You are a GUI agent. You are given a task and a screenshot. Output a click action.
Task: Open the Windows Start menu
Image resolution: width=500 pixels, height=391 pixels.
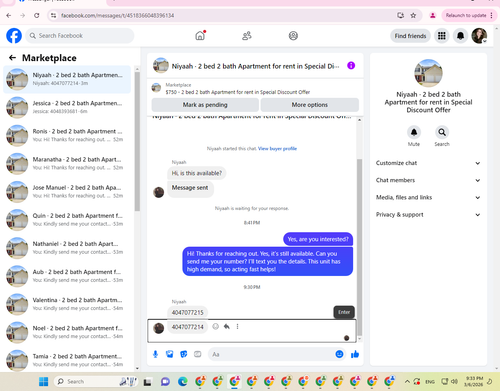click(x=44, y=381)
